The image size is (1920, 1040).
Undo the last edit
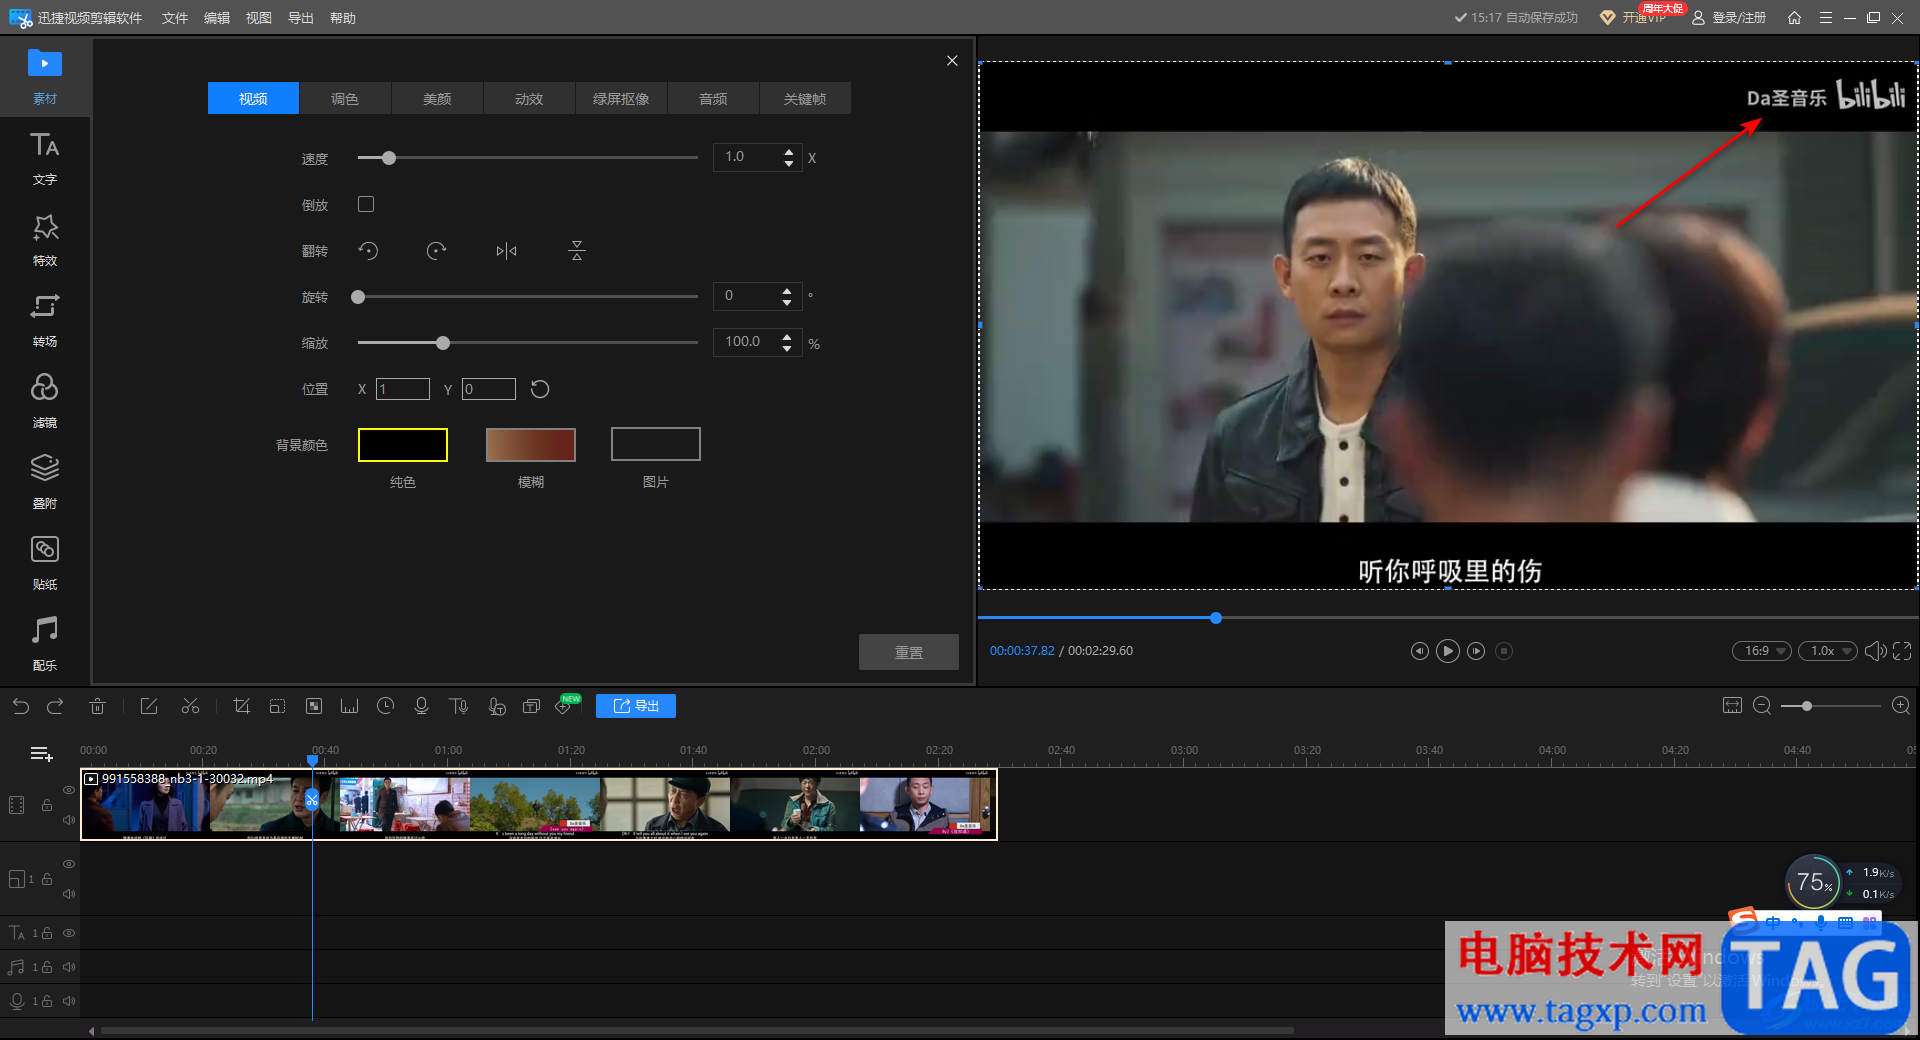click(x=20, y=706)
